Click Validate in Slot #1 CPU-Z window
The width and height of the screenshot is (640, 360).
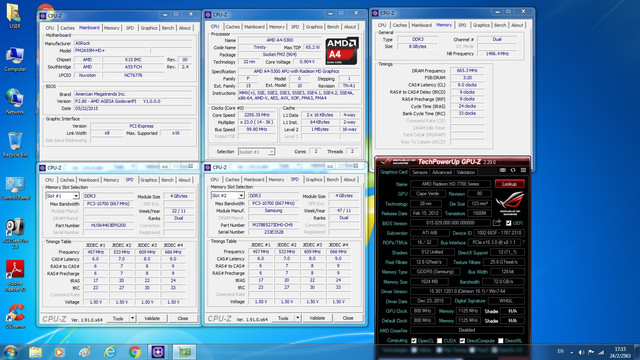152,318
